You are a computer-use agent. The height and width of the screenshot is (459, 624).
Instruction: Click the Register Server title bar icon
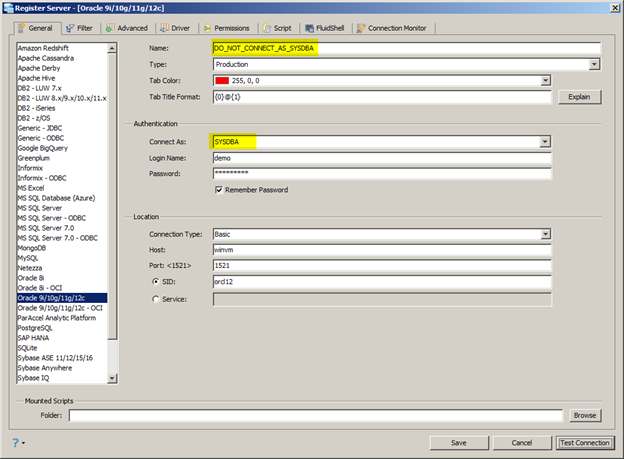click(x=8, y=8)
